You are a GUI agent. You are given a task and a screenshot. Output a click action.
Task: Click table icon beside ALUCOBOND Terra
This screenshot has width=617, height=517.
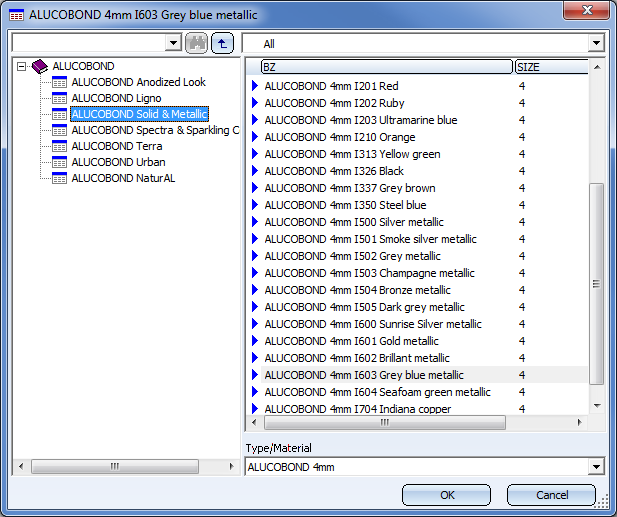[59, 146]
